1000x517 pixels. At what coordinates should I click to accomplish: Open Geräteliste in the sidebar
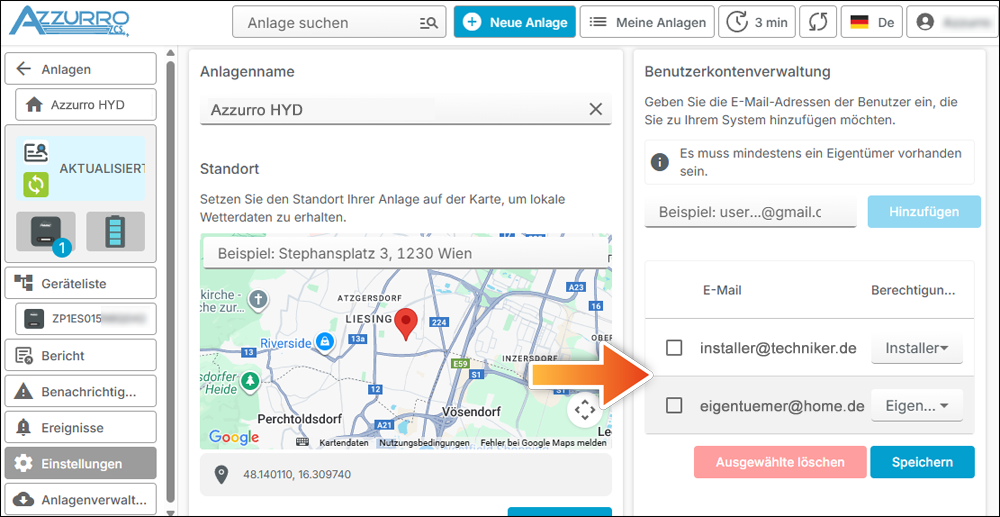tap(81, 283)
